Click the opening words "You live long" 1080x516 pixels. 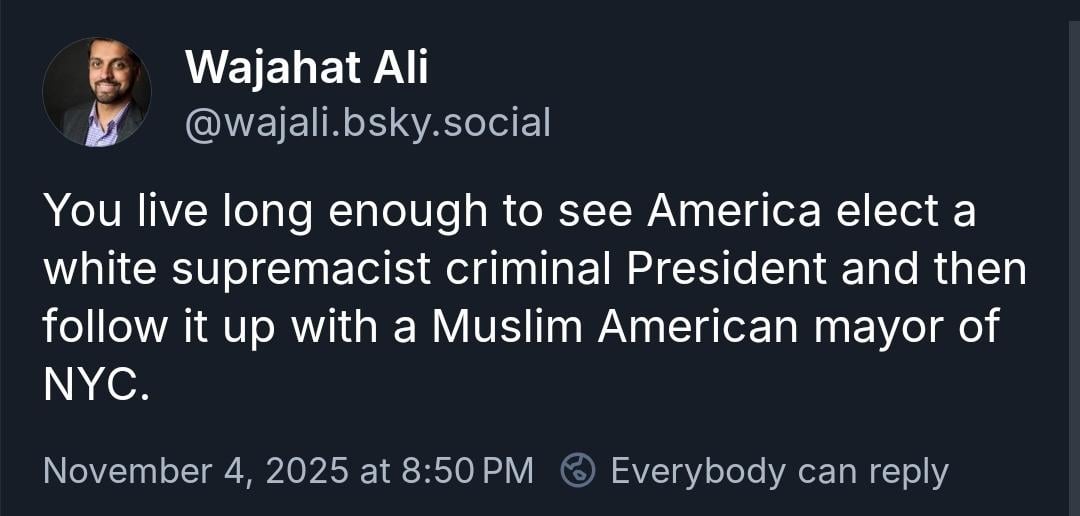(153, 211)
